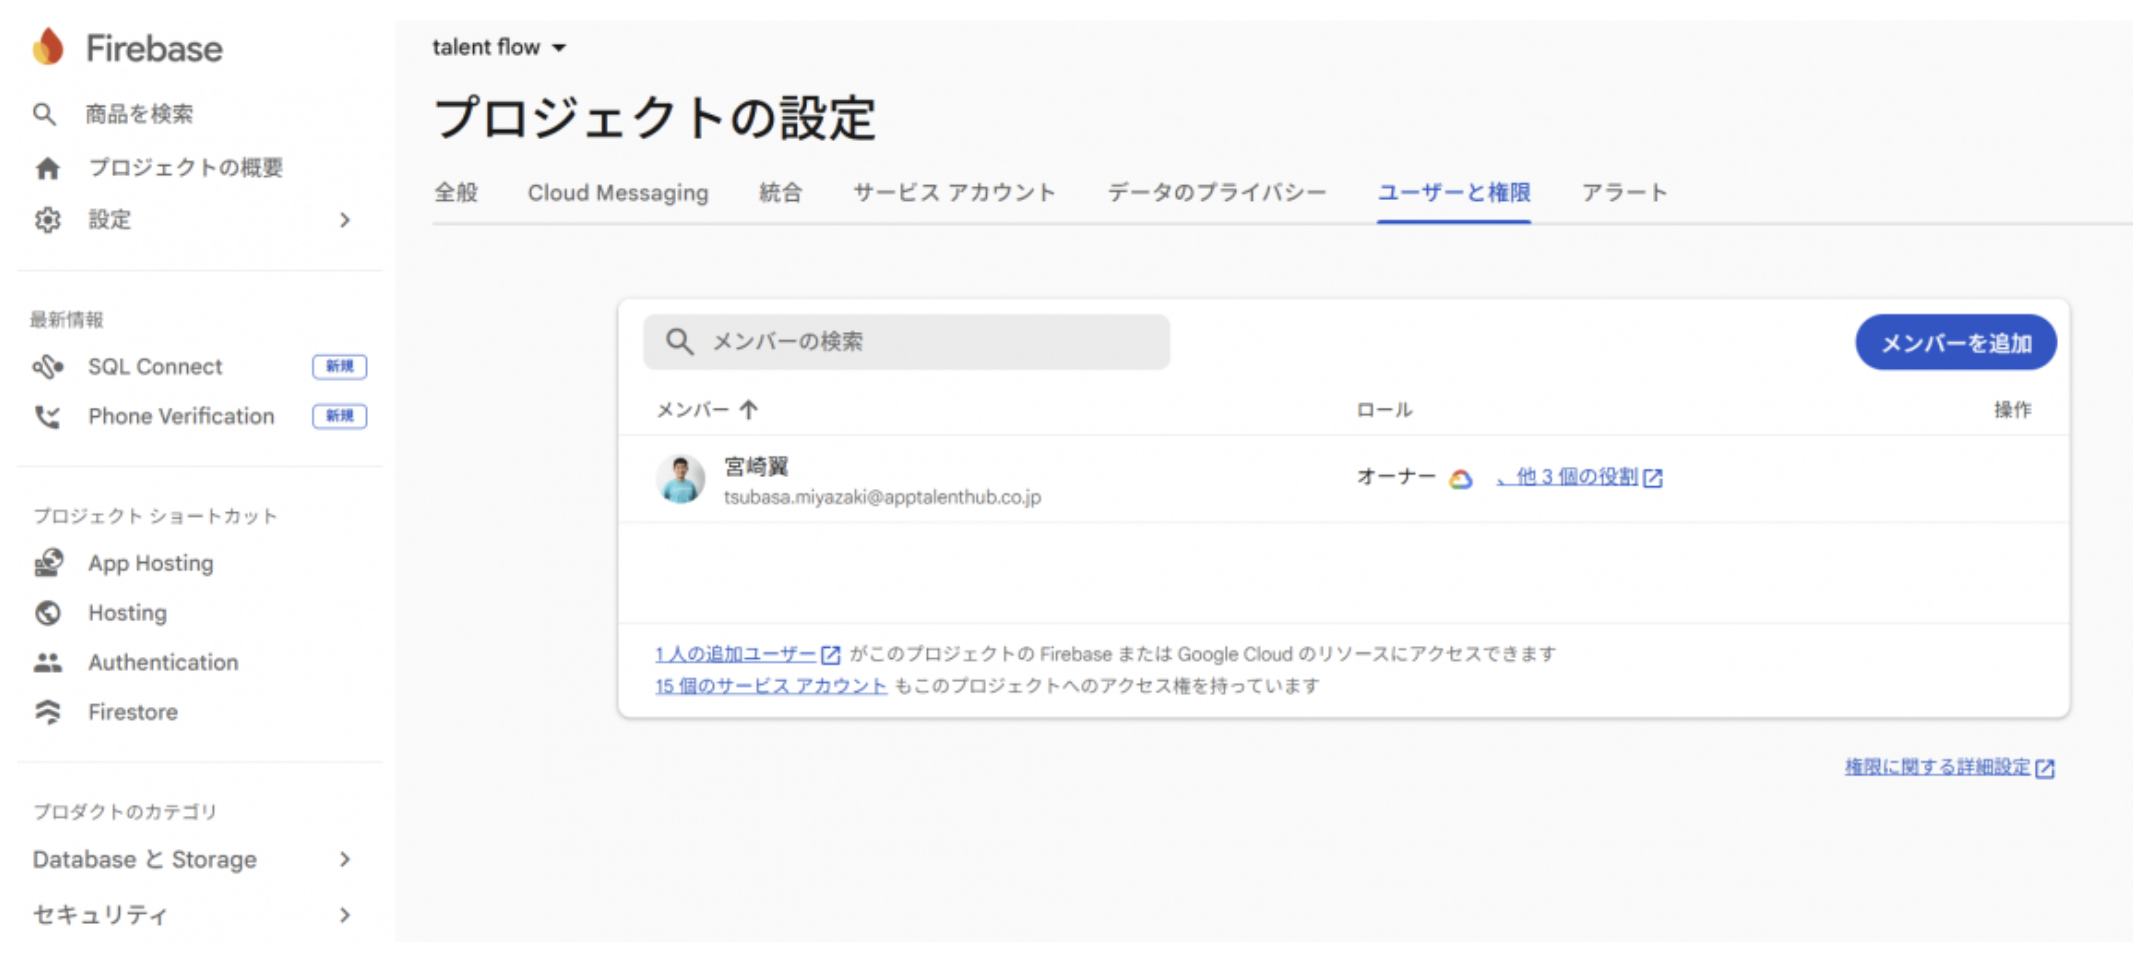Image resolution: width=2133 pixels, height=966 pixels.
Task: Switch to the Cloud Messaging tab
Action: (618, 192)
